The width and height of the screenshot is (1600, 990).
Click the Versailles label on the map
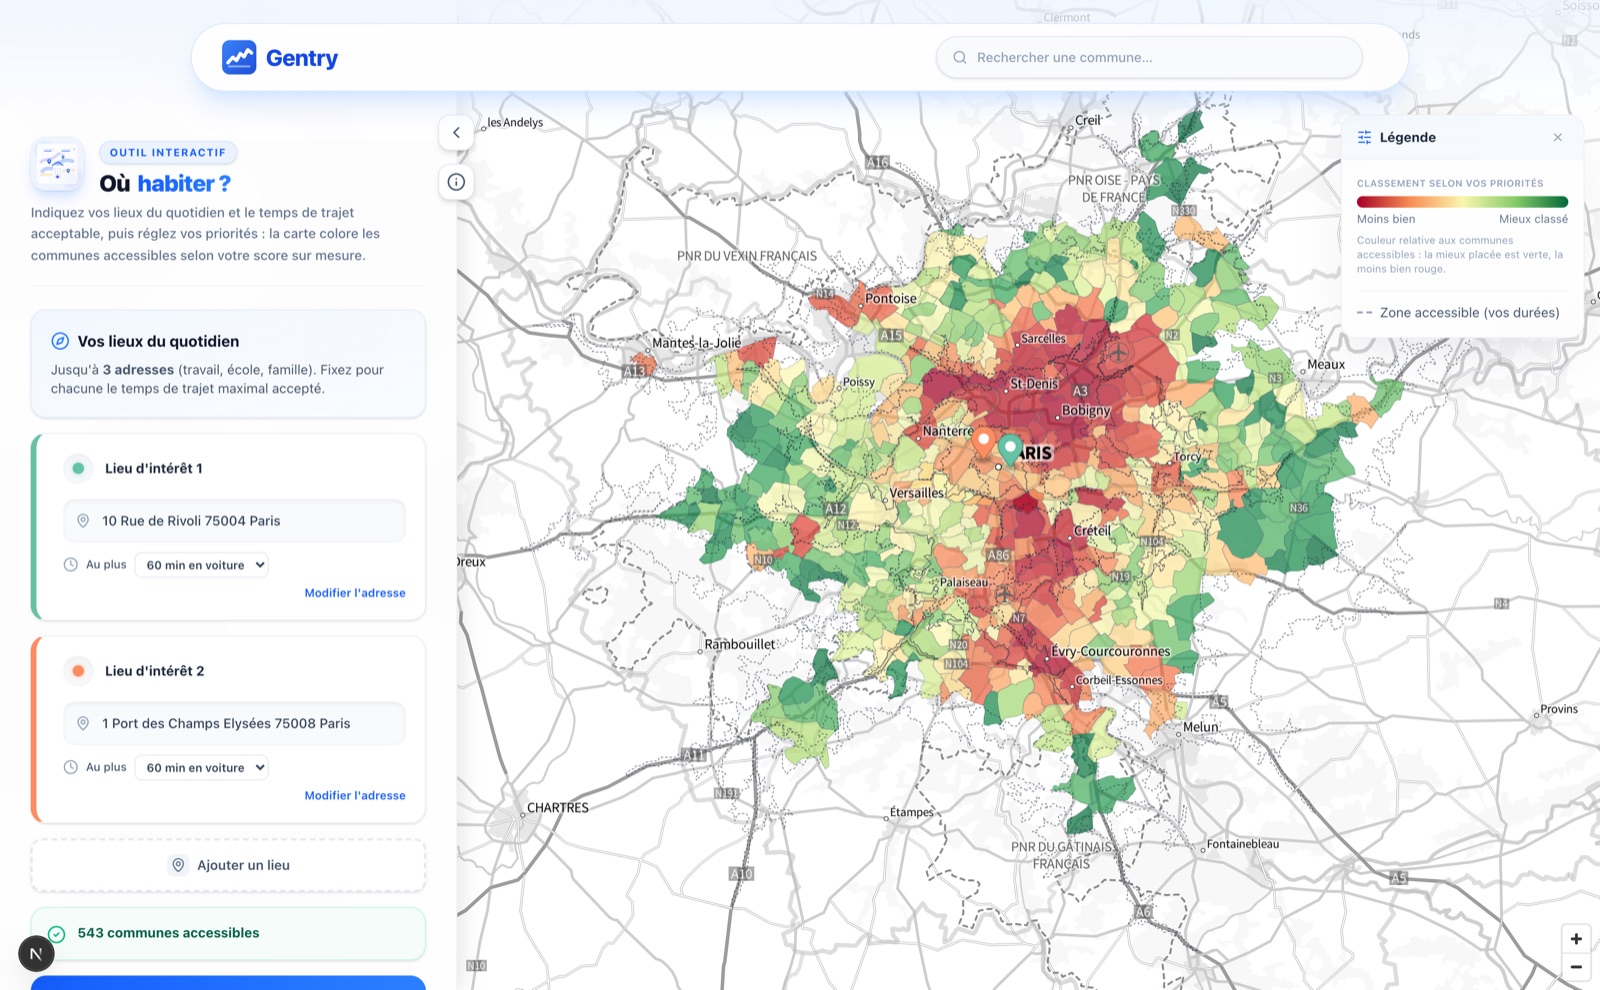click(x=916, y=493)
